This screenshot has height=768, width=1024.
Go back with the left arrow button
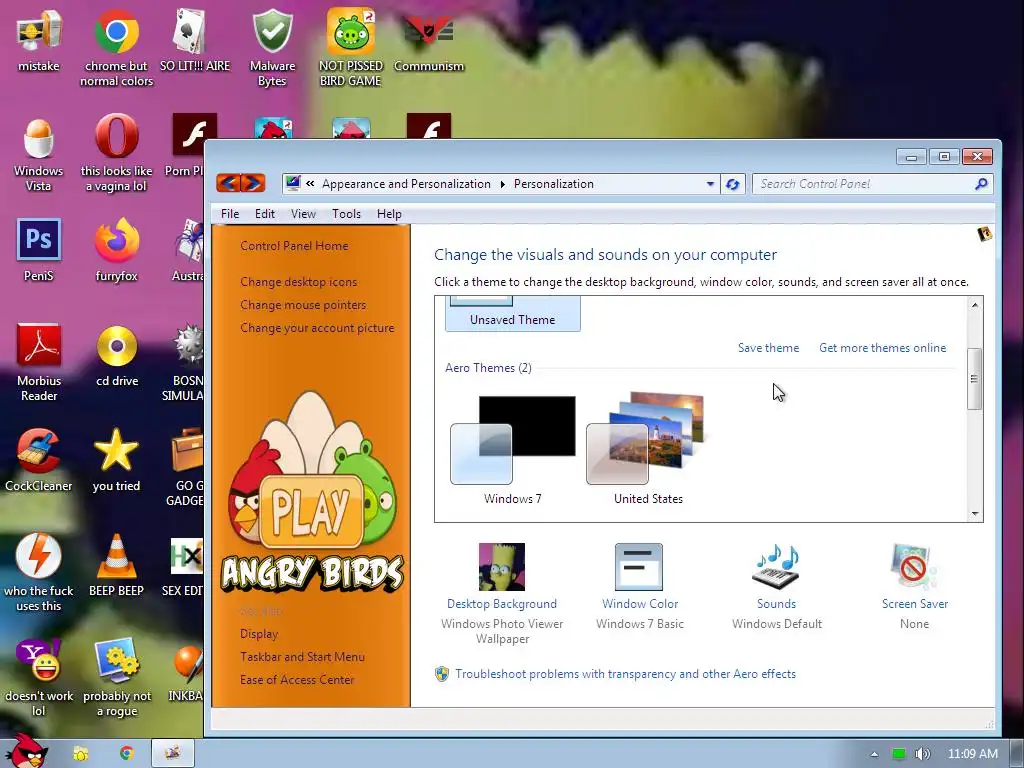228,183
